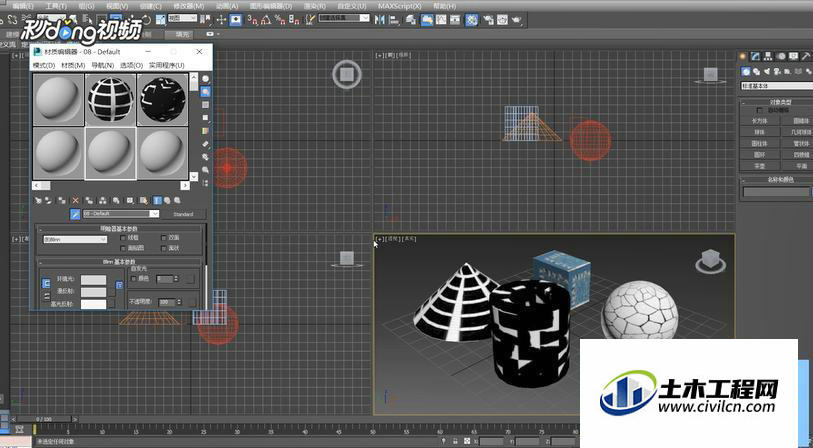Click the Align tool icon
The height and width of the screenshot is (448, 813).
[394, 20]
